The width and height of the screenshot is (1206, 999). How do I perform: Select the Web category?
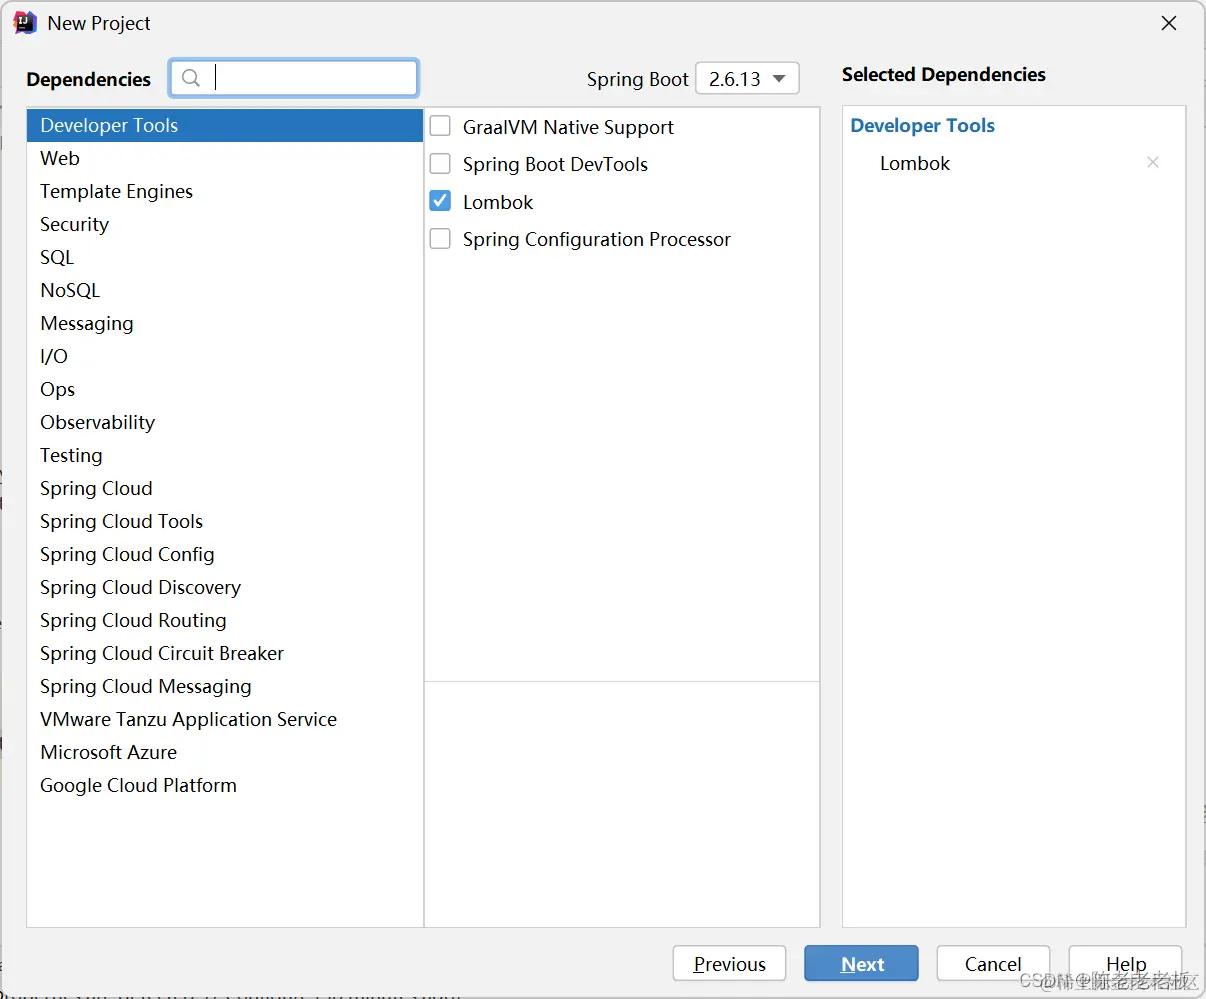pos(225,158)
